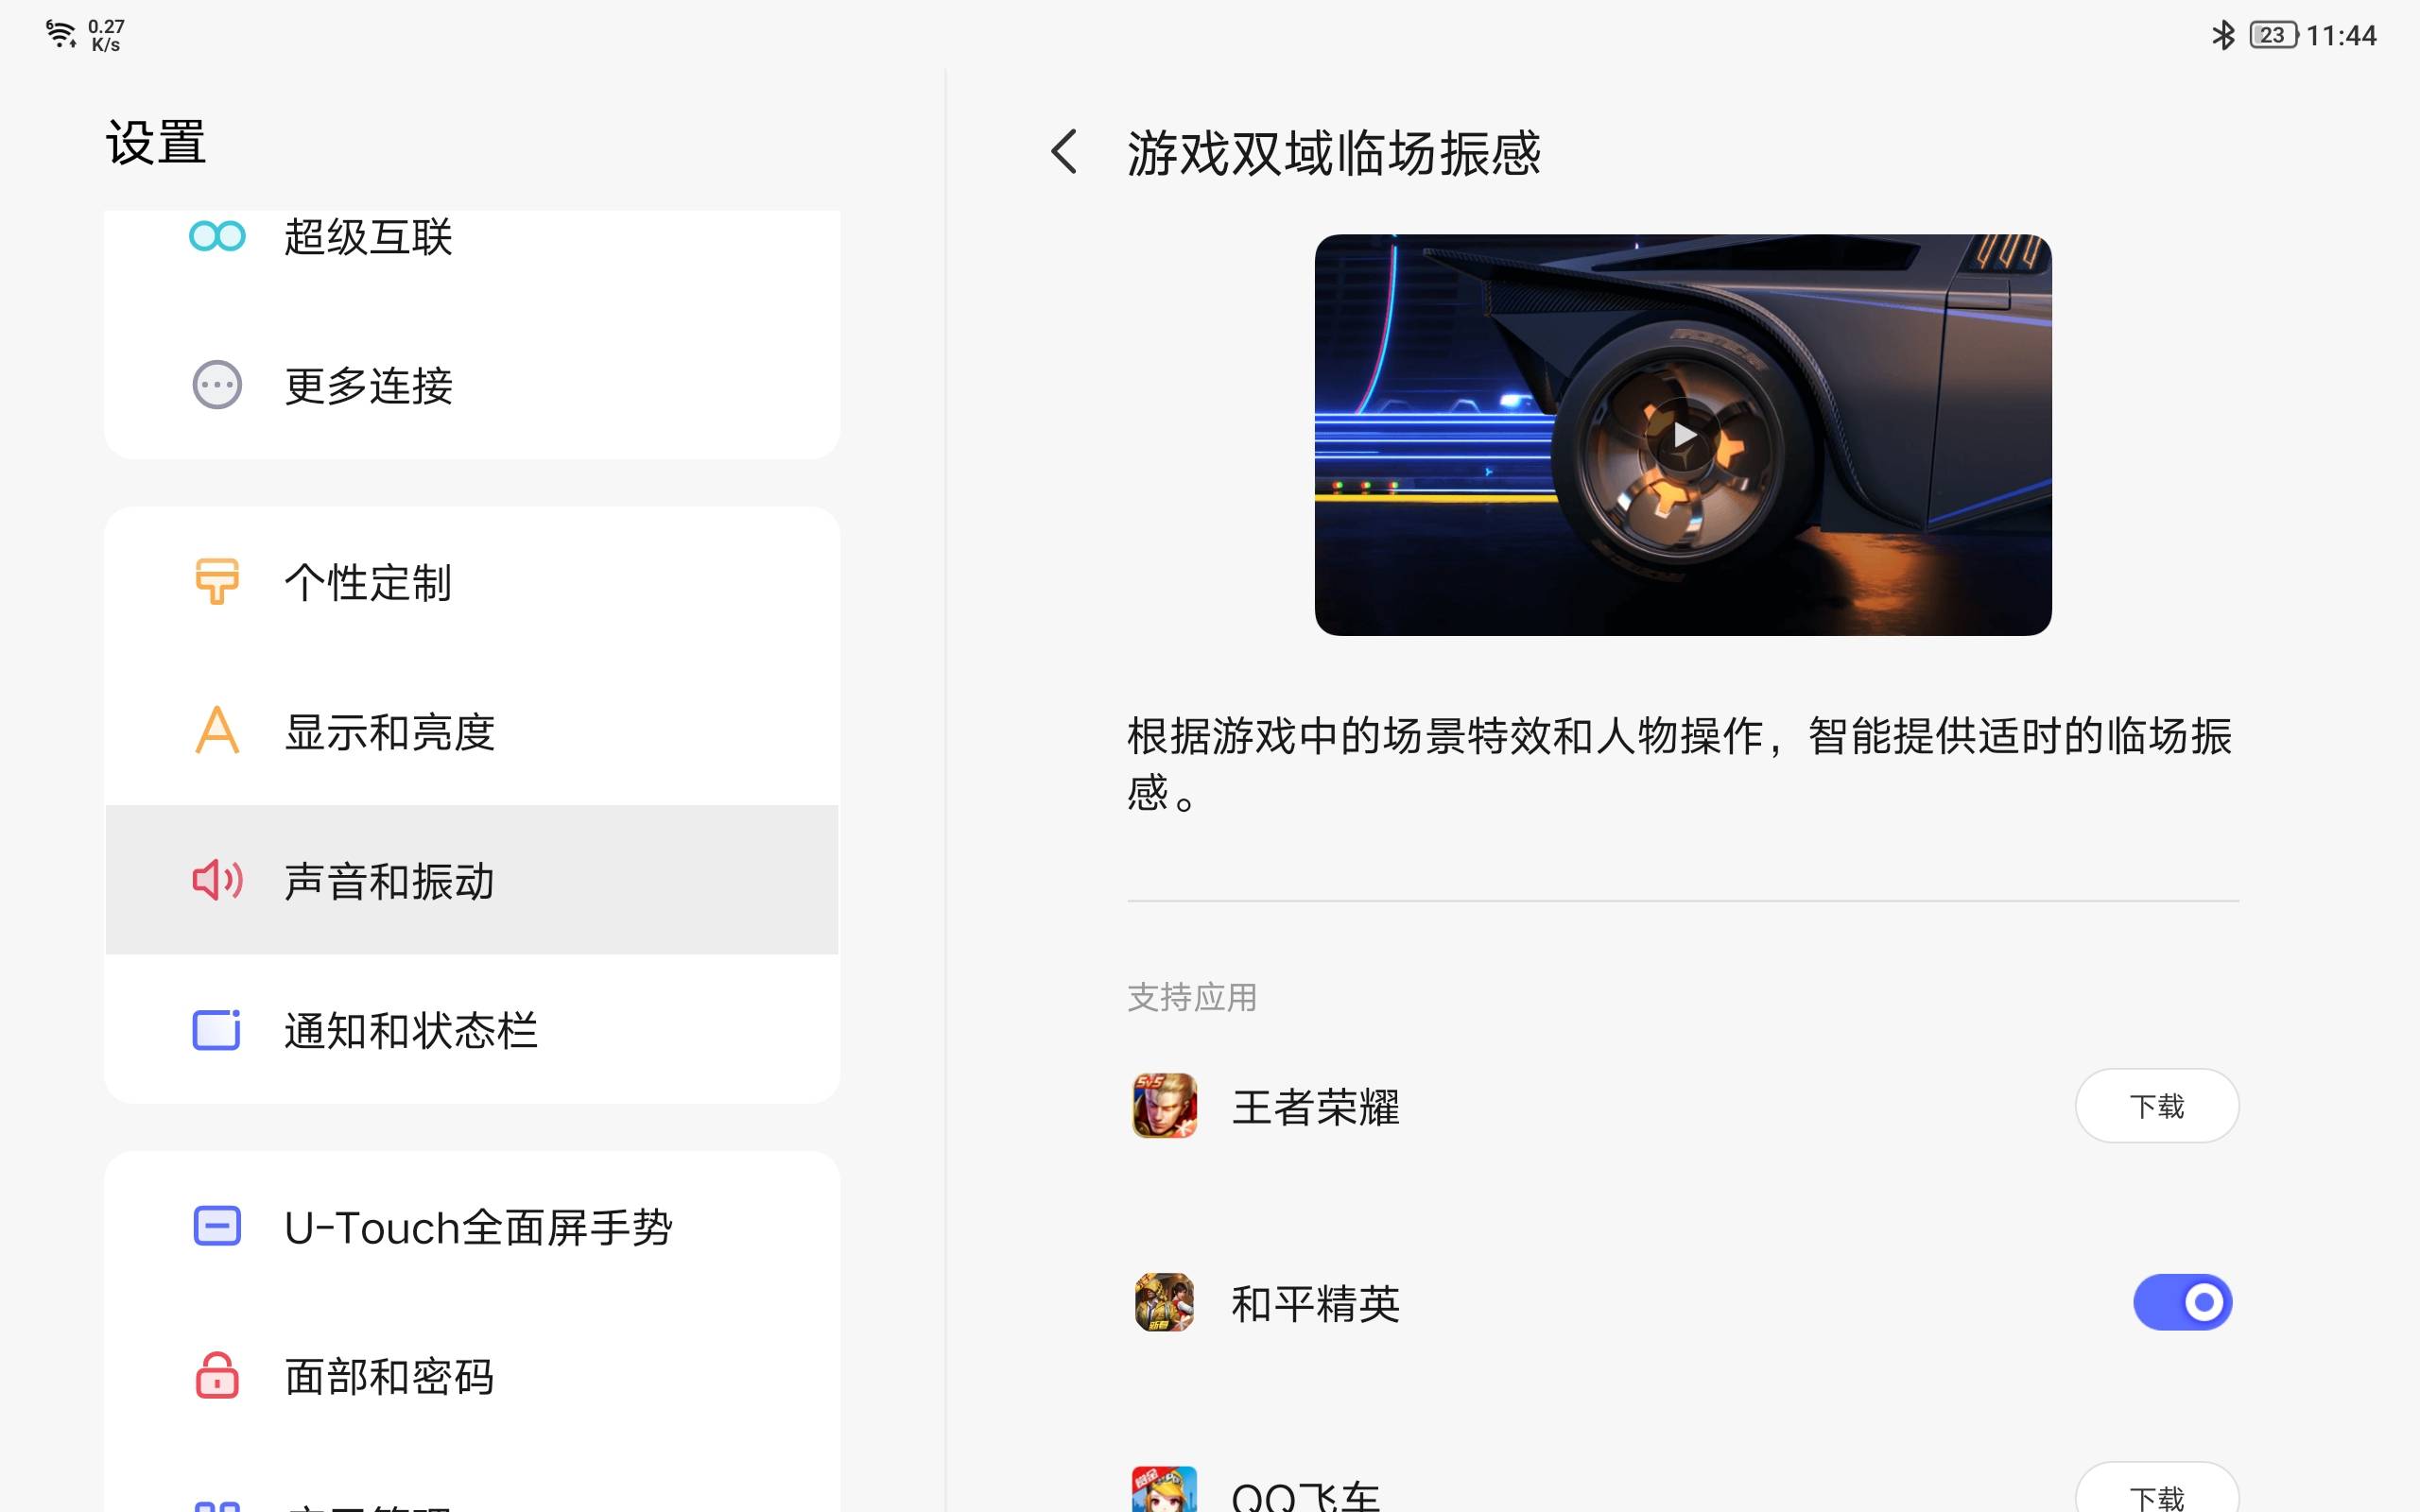Tap the 王者荣耀 app icon
Image resolution: width=2420 pixels, height=1512 pixels.
1164,1106
